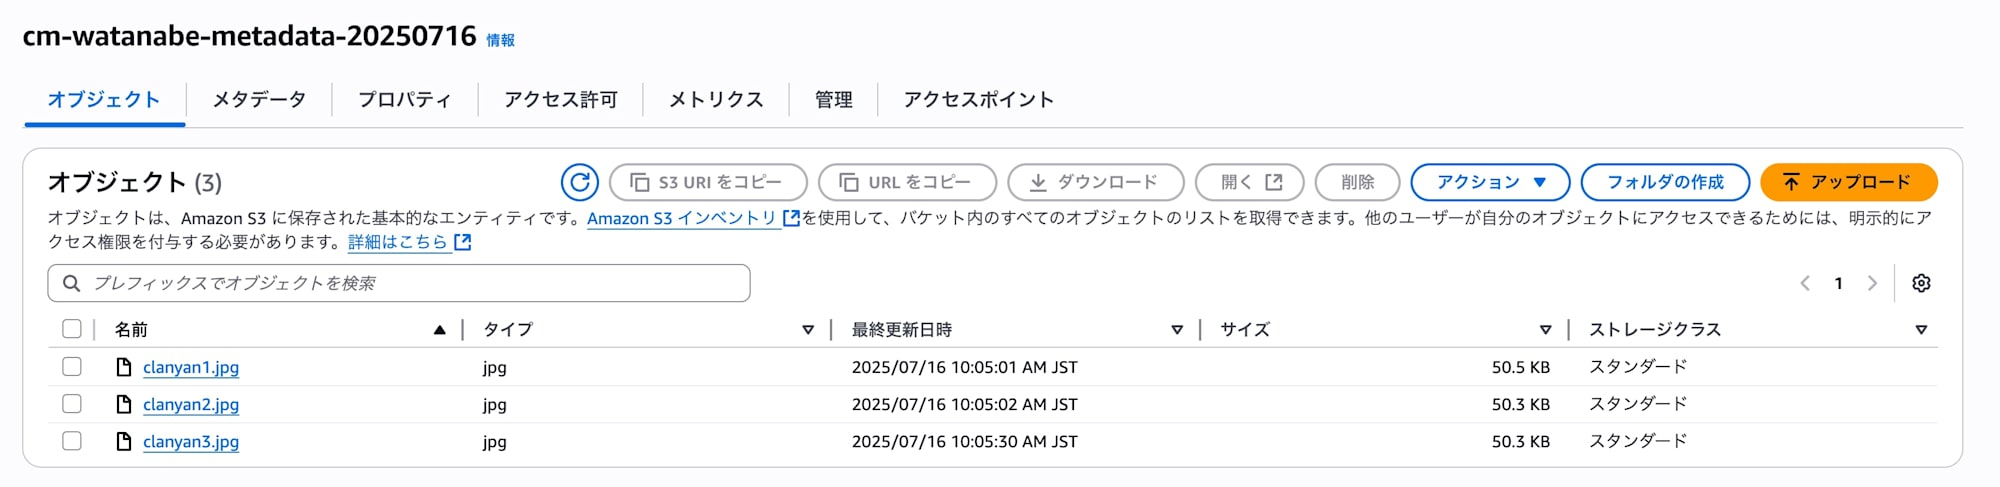2000x487 pixels.
Task: Click the 2025/07/16 10:05:02 AM JST timestamp
Action: point(964,404)
